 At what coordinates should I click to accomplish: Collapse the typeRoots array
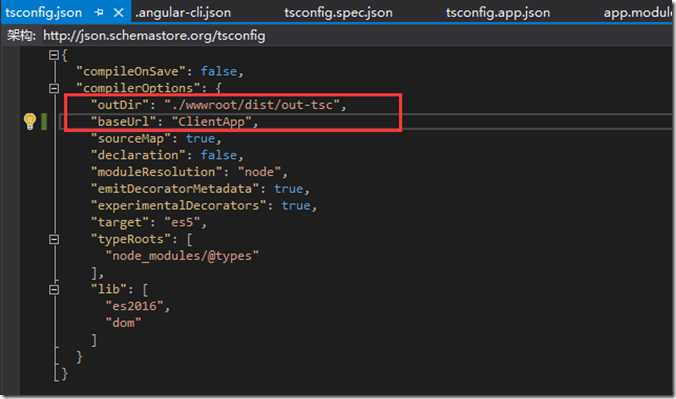click(54, 239)
